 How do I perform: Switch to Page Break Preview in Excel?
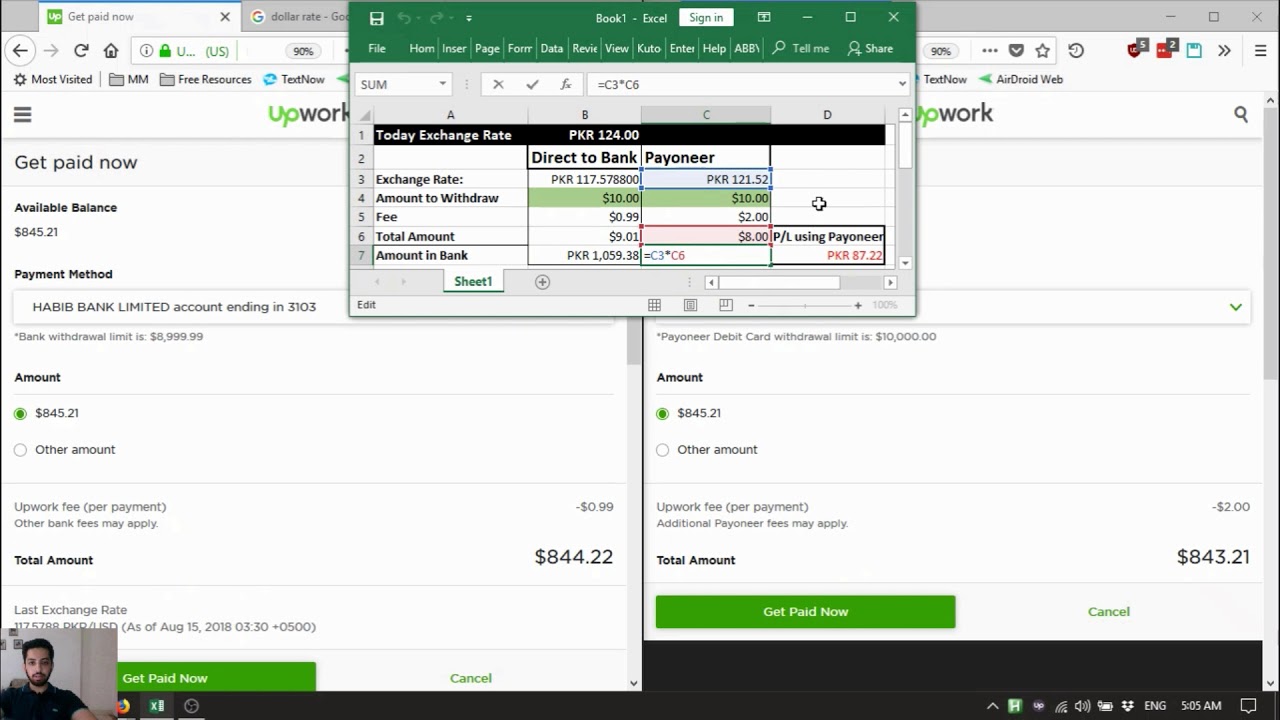[726, 305]
